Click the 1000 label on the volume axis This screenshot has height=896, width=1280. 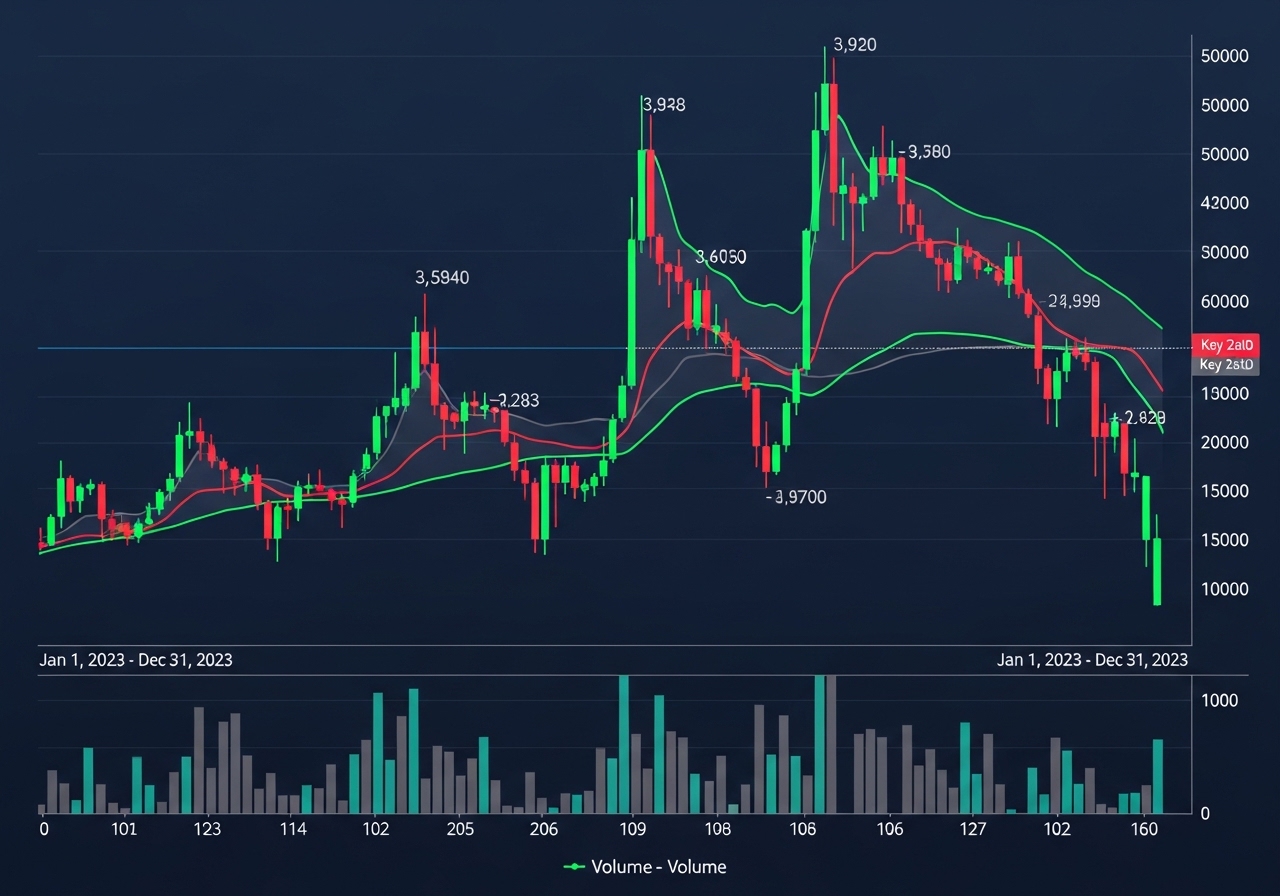[1219, 700]
